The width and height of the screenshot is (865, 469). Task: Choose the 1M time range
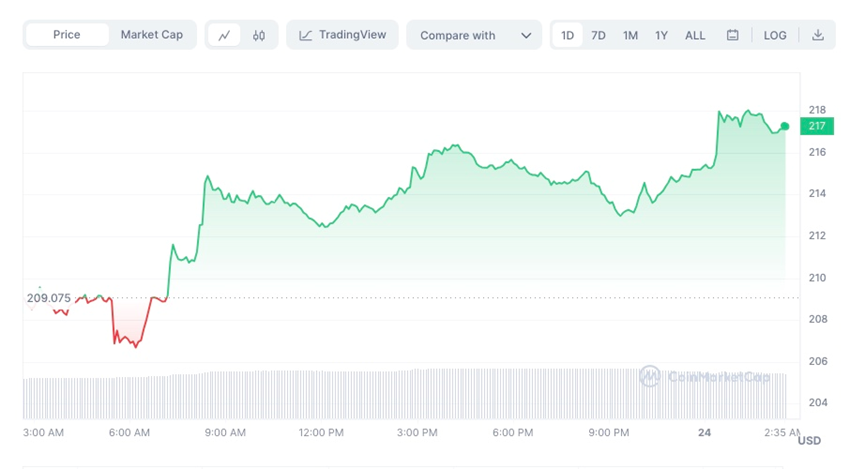pos(630,35)
